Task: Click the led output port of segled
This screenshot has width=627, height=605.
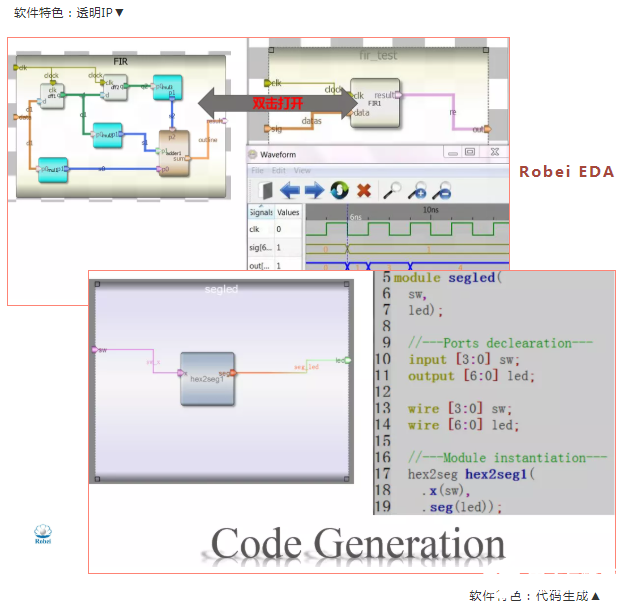Action: (x=348, y=360)
